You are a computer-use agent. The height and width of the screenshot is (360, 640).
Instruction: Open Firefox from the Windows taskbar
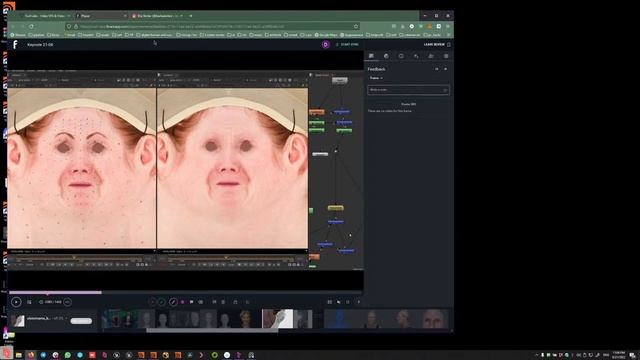click(x=31, y=355)
